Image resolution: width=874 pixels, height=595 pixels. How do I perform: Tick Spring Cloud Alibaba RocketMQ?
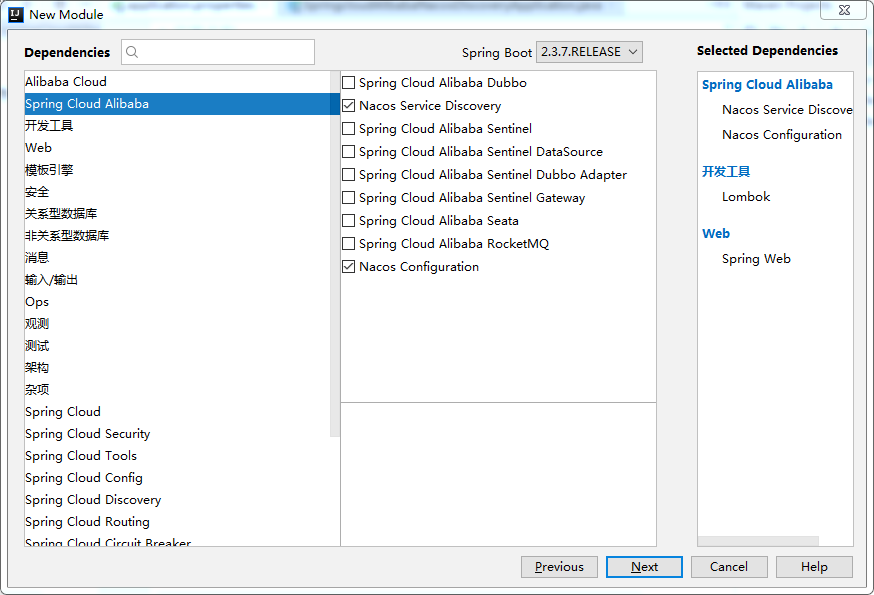[348, 244]
